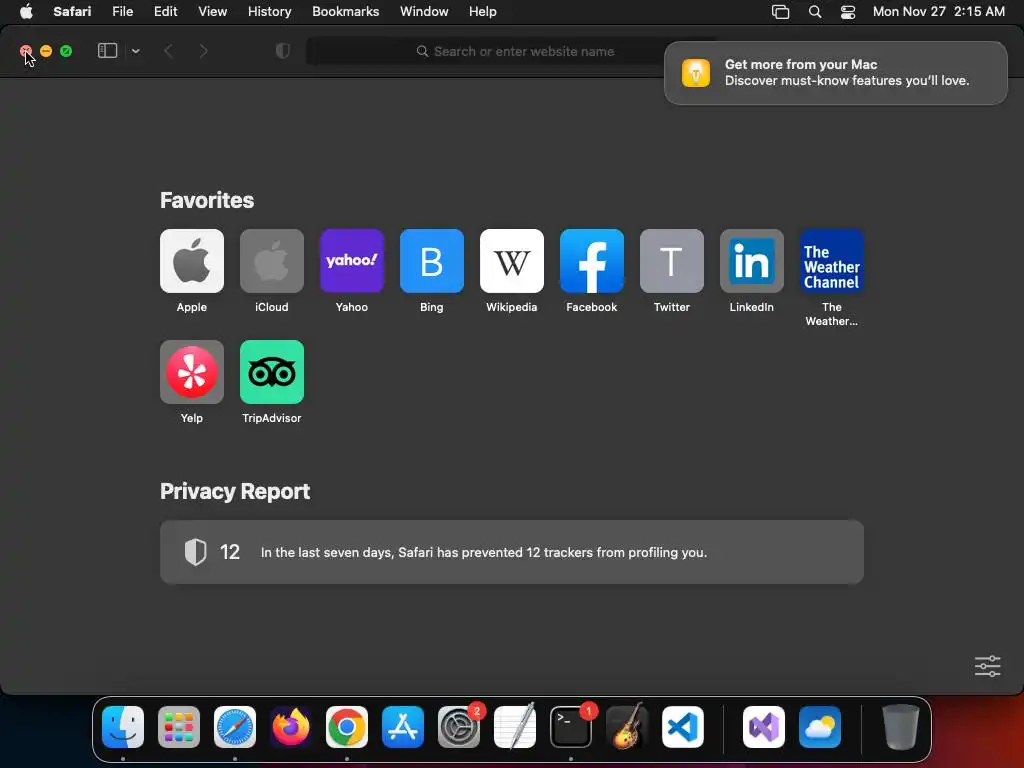
Task: Launch Finder from the Dock
Action: click(x=123, y=726)
